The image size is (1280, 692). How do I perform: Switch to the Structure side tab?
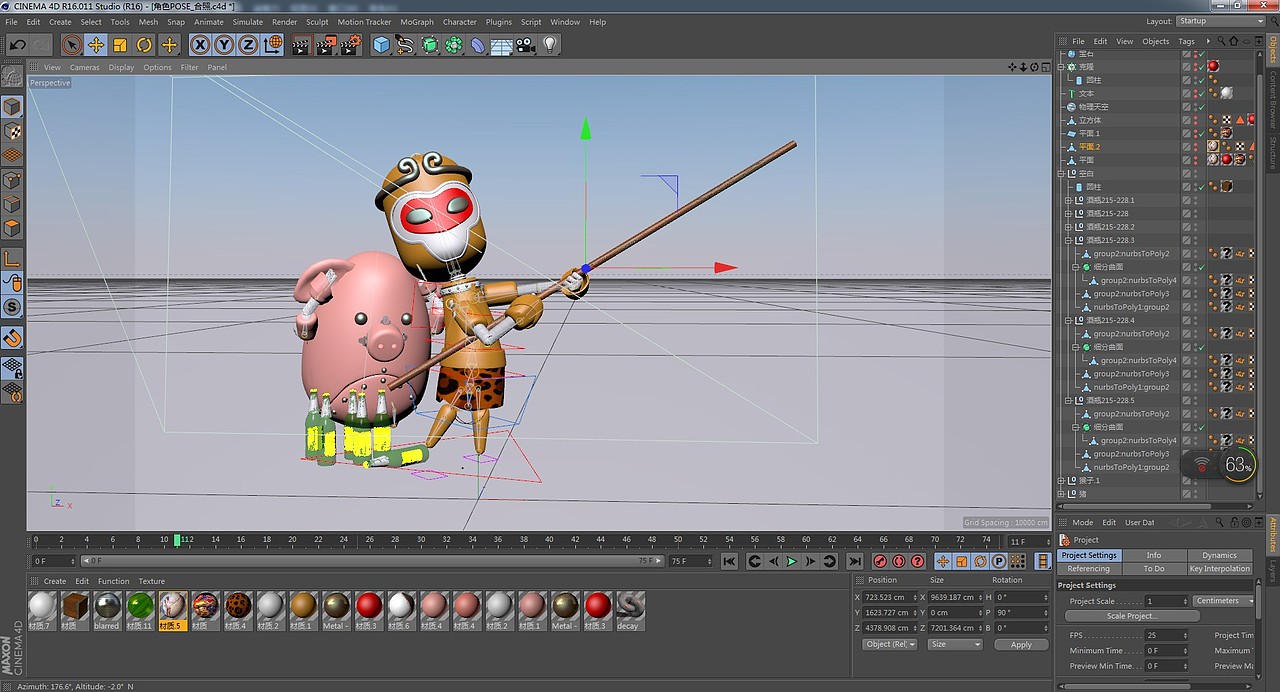1273,152
